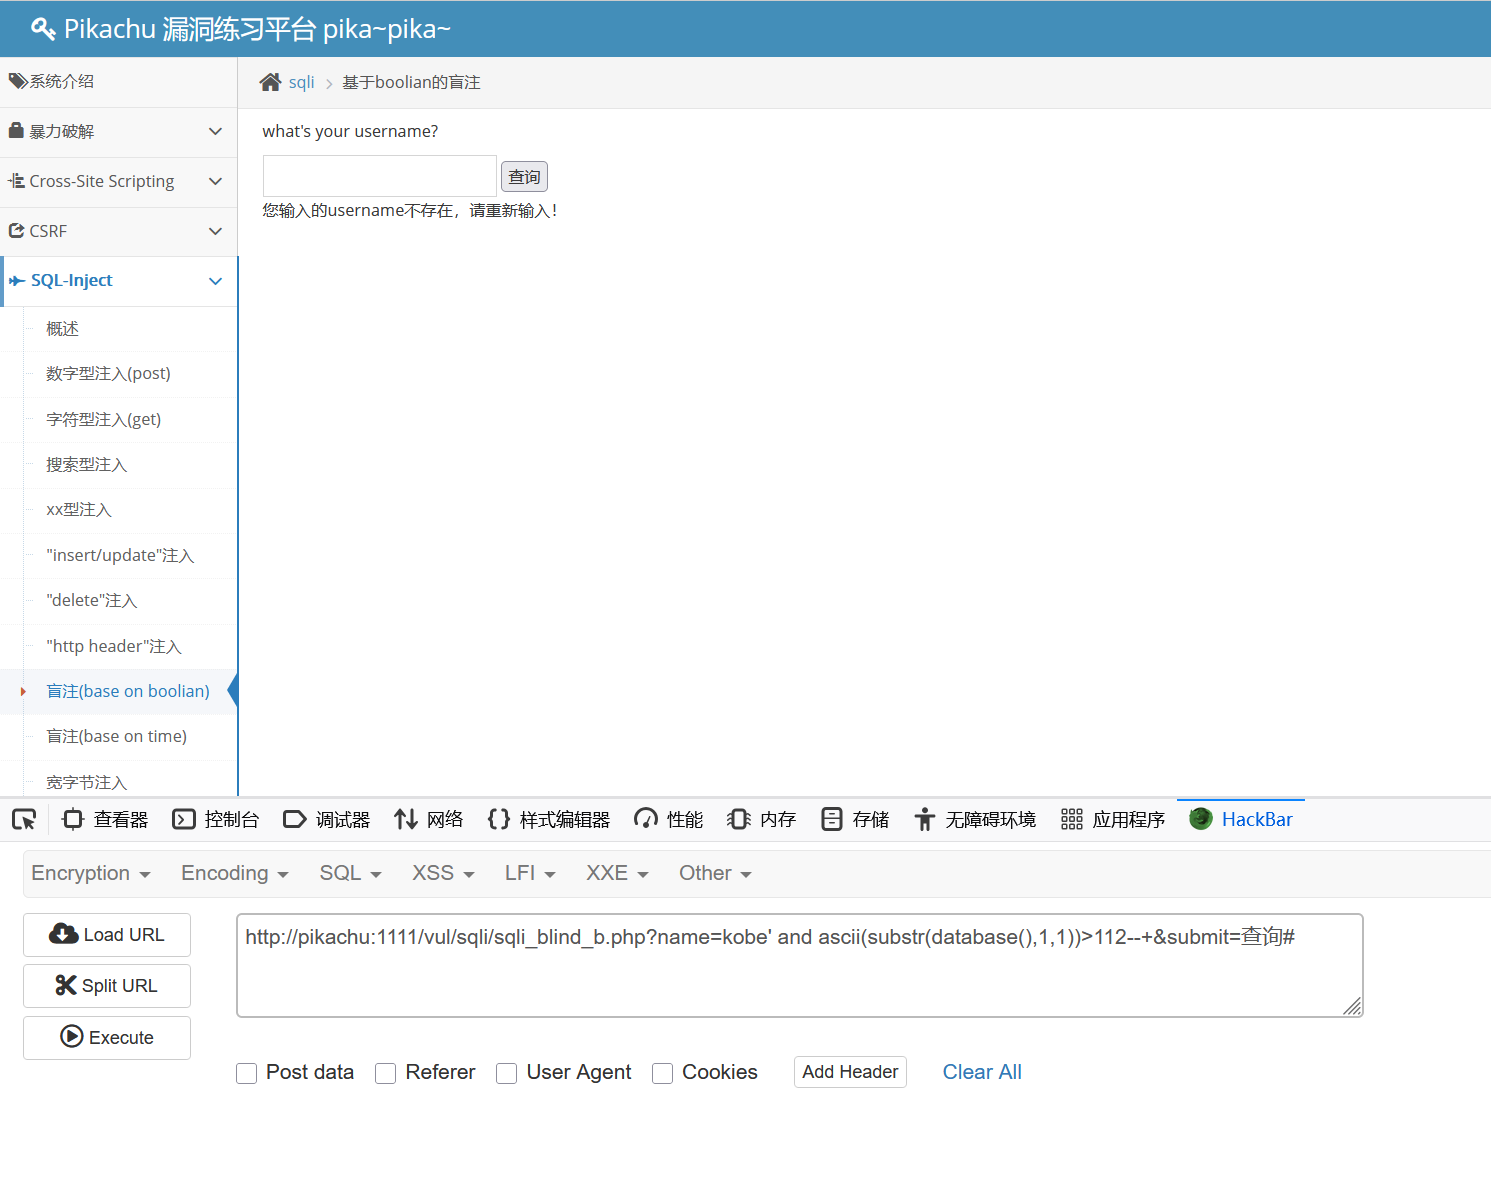Screen dimensions: 1491x1197
Task: Open the XSS dropdown in HackBar
Action: tap(443, 873)
